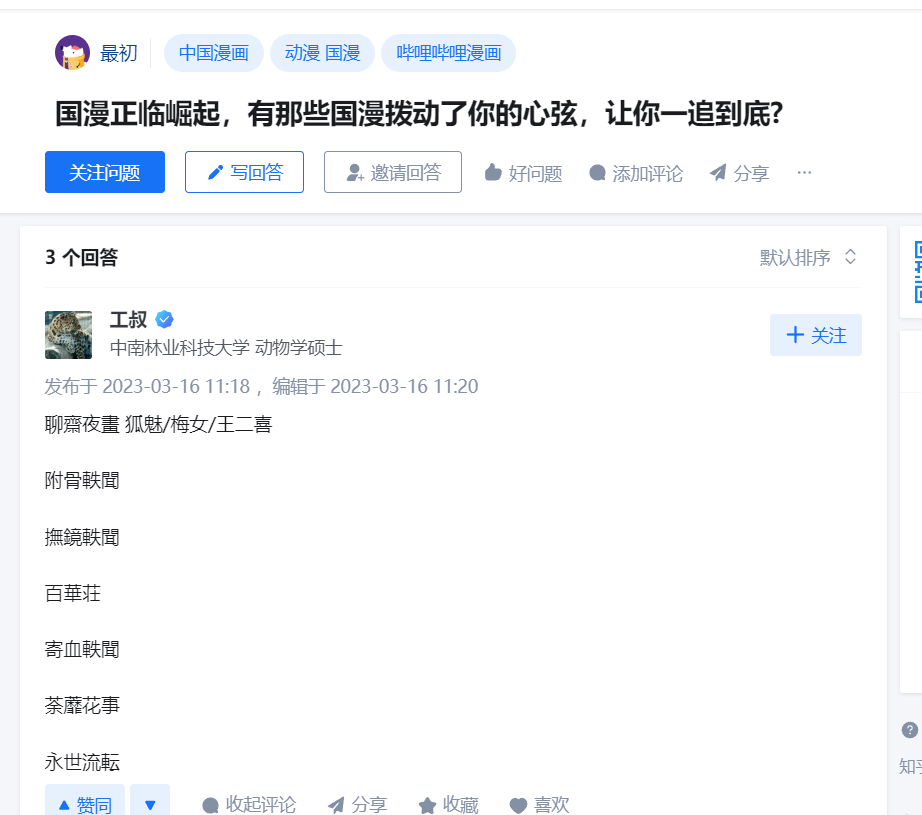Click the 邀请回答 button
The height and width of the screenshot is (815, 922).
tap(393, 172)
